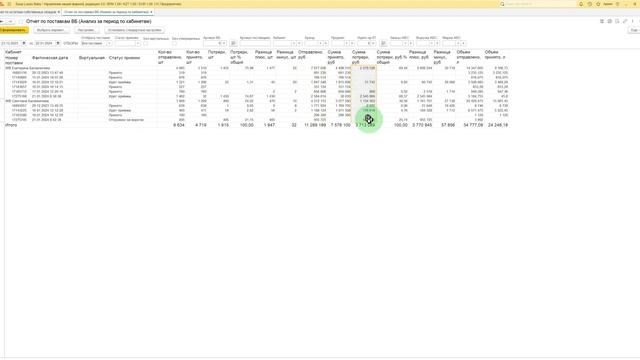
Task: Open the Админ user menu in the title bar
Action: pyautogui.click(x=608, y=4)
